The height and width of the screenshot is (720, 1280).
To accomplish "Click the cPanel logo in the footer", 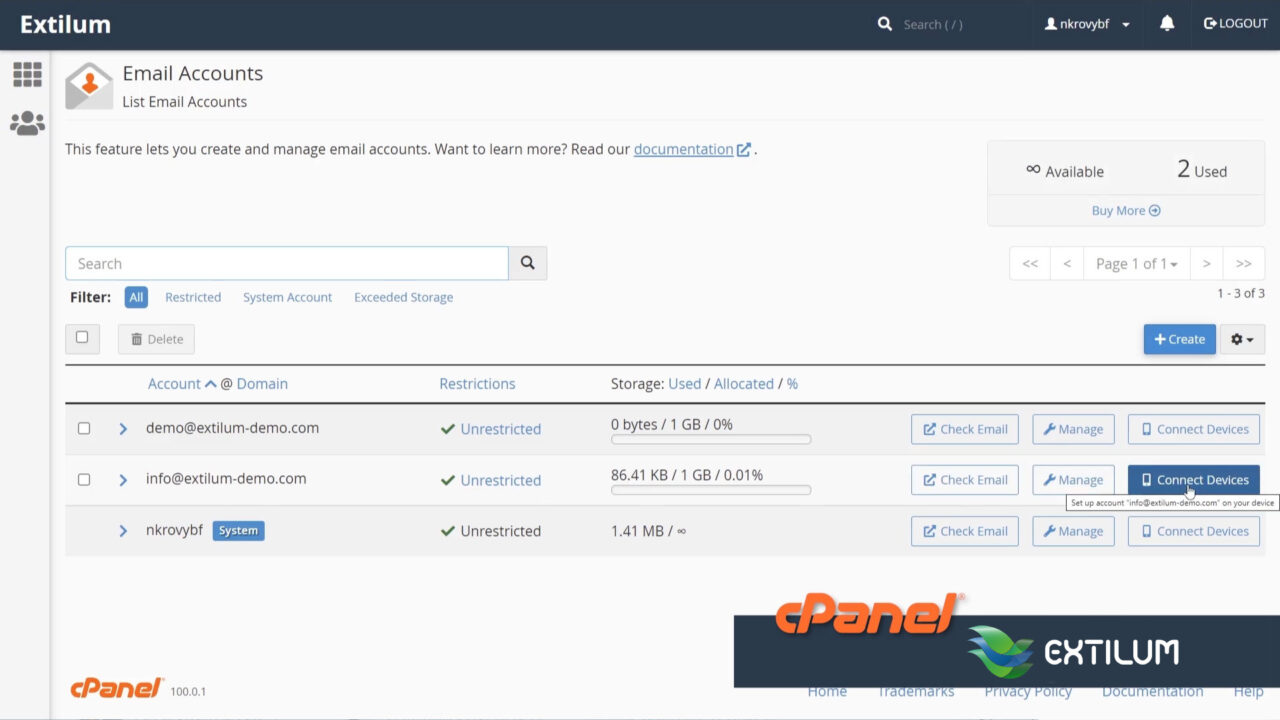I will [115, 687].
